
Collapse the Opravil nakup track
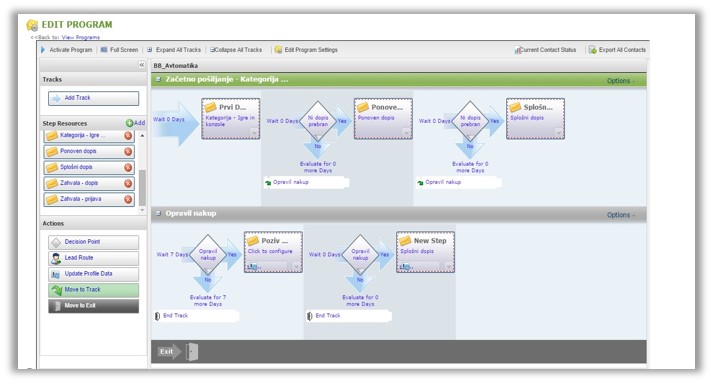(x=158, y=213)
